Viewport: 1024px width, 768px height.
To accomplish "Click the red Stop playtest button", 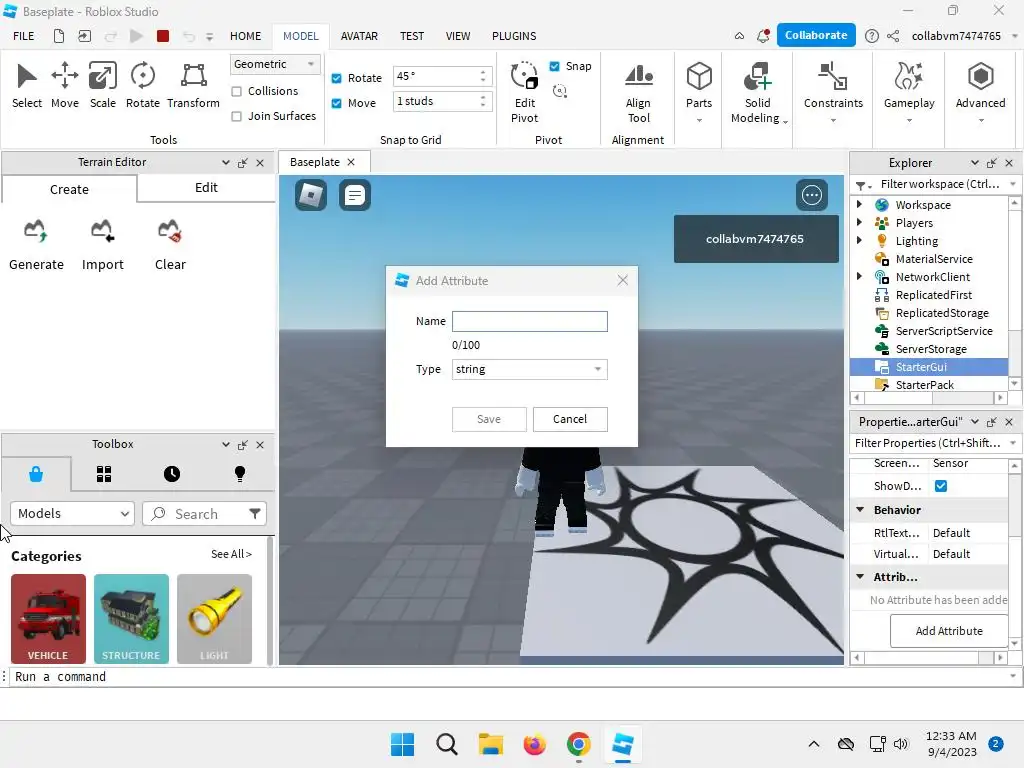I will click(x=163, y=36).
